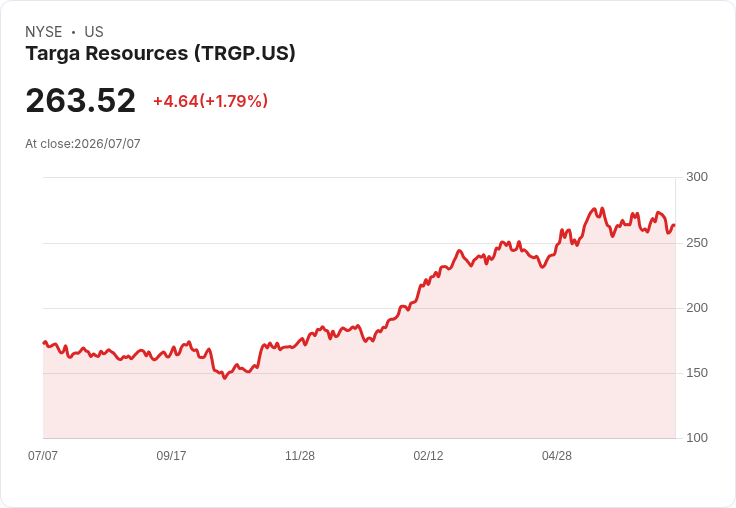The height and width of the screenshot is (508, 736).
Task: Click the 09/17 date axis label
Action: tap(171, 455)
